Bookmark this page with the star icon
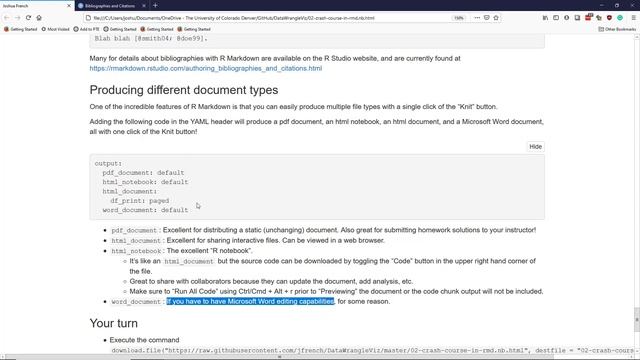This screenshot has width=640, height=360. (x=496, y=18)
